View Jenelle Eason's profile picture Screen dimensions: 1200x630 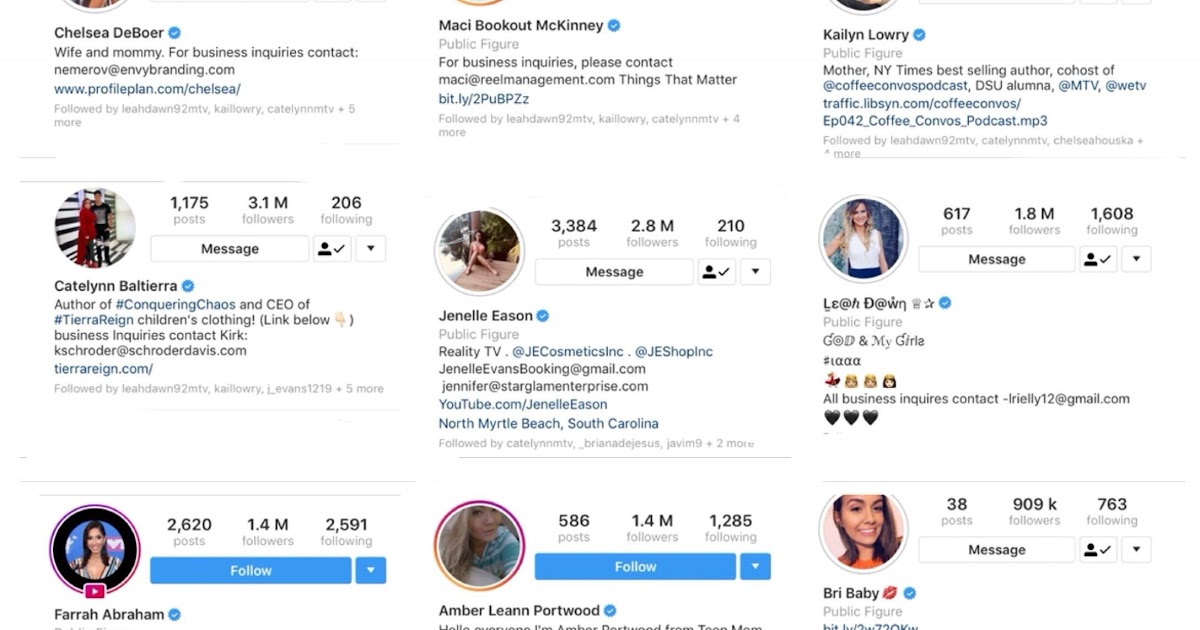(x=479, y=251)
